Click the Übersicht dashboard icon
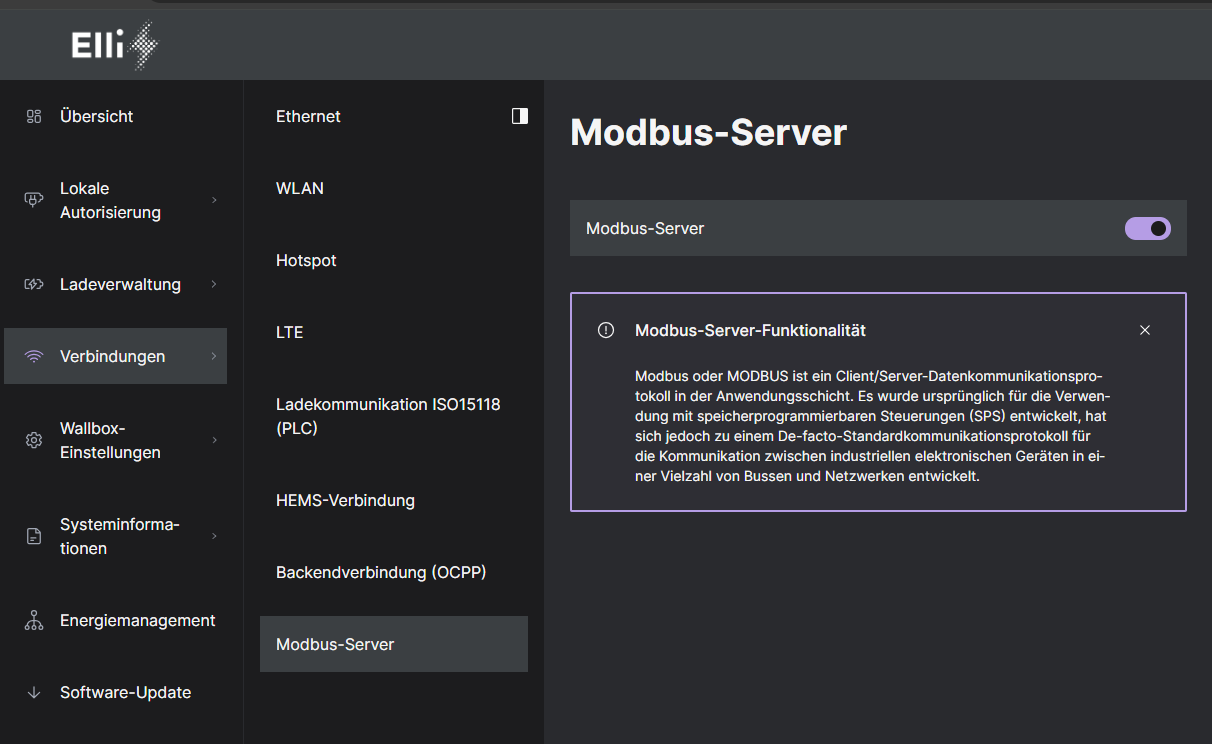The height and width of the screenshot is (744, 1212). (x=34, y=116)
